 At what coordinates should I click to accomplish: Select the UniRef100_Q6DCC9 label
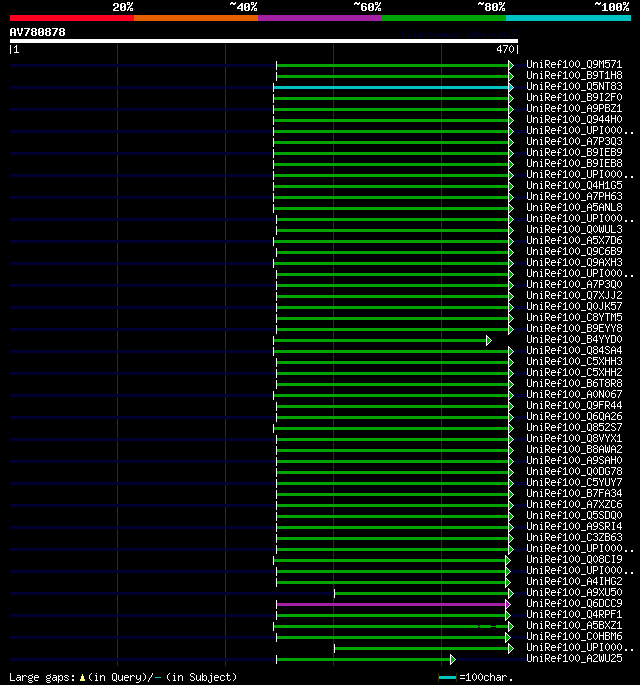pos(574,604)
